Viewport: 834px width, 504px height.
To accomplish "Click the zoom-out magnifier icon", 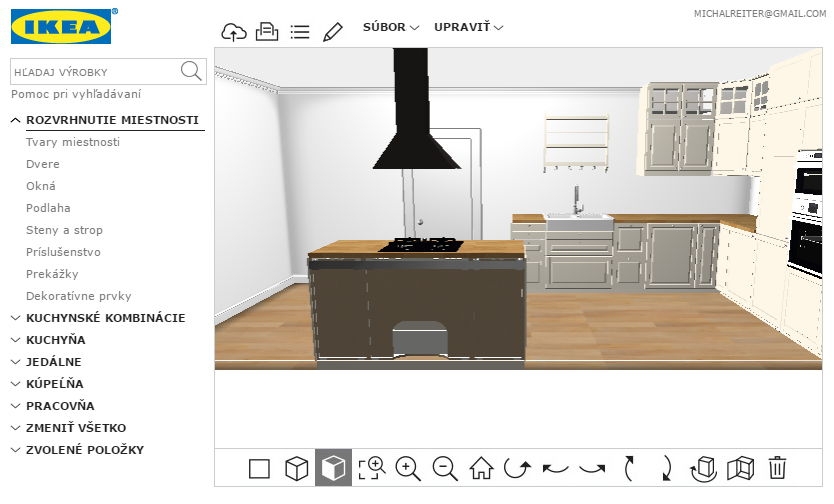I will [444, 468].
